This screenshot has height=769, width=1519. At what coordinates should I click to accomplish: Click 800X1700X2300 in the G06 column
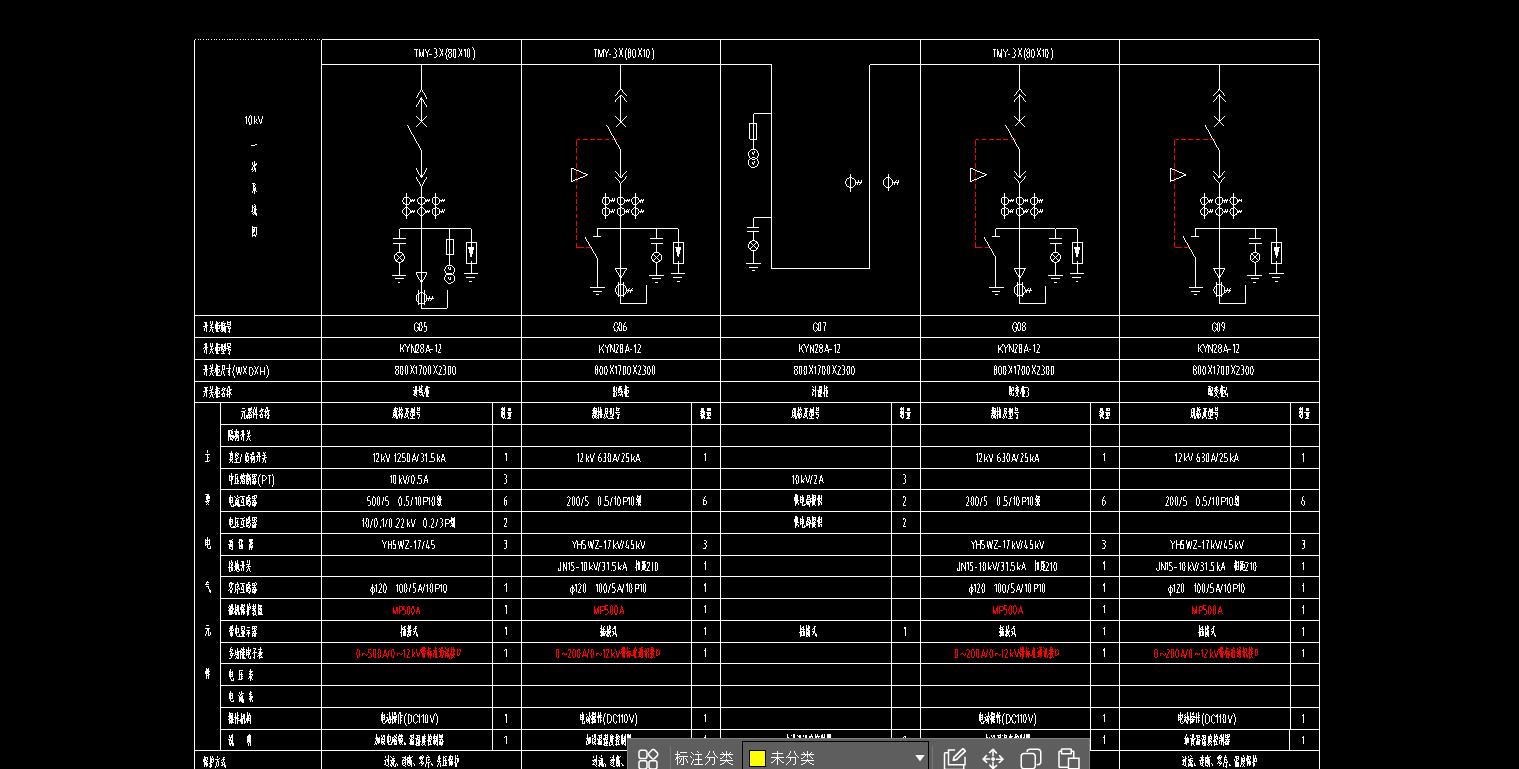pos(624,371)
